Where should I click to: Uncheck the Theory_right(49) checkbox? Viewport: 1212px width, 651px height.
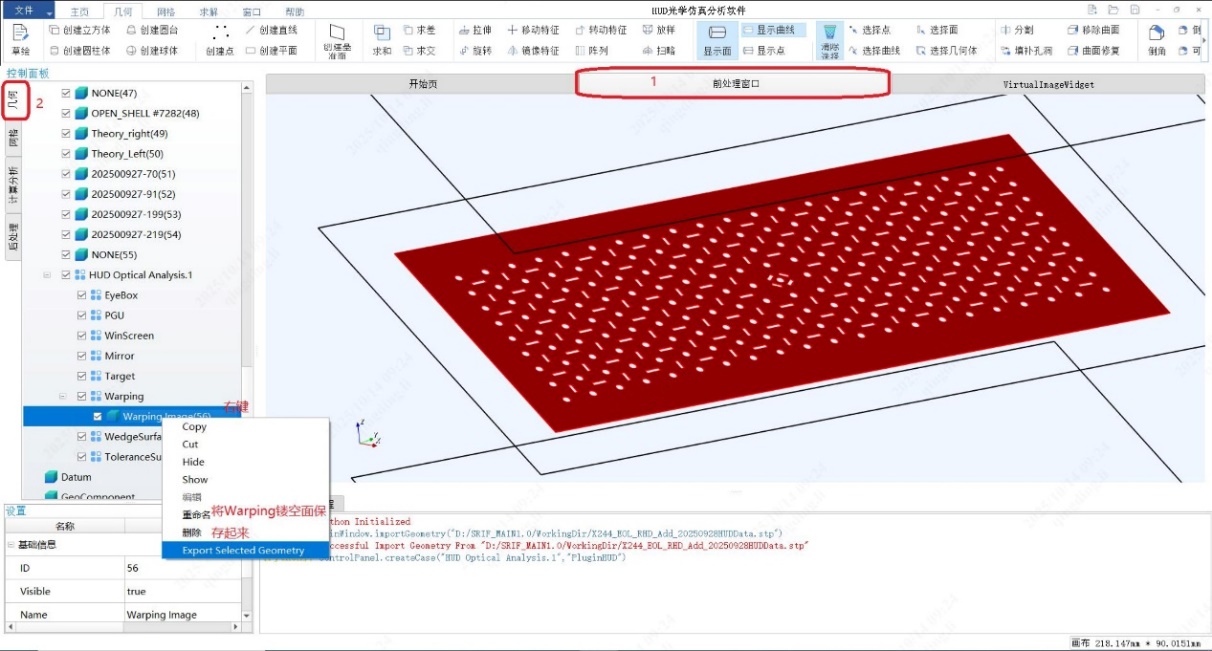pyautogui.click(x=67, y=134)
